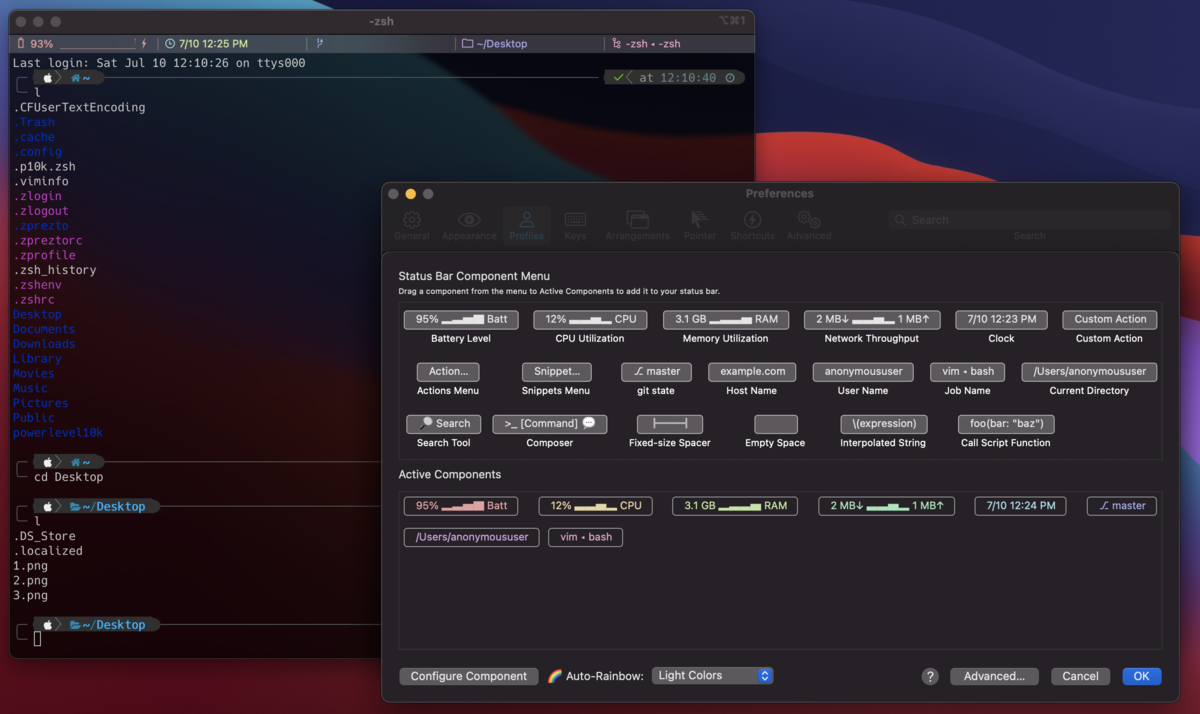The width and height of the screenshot is (1200, 714).
Task: Select the Search Tool component
Action: [x=444, y=424]
